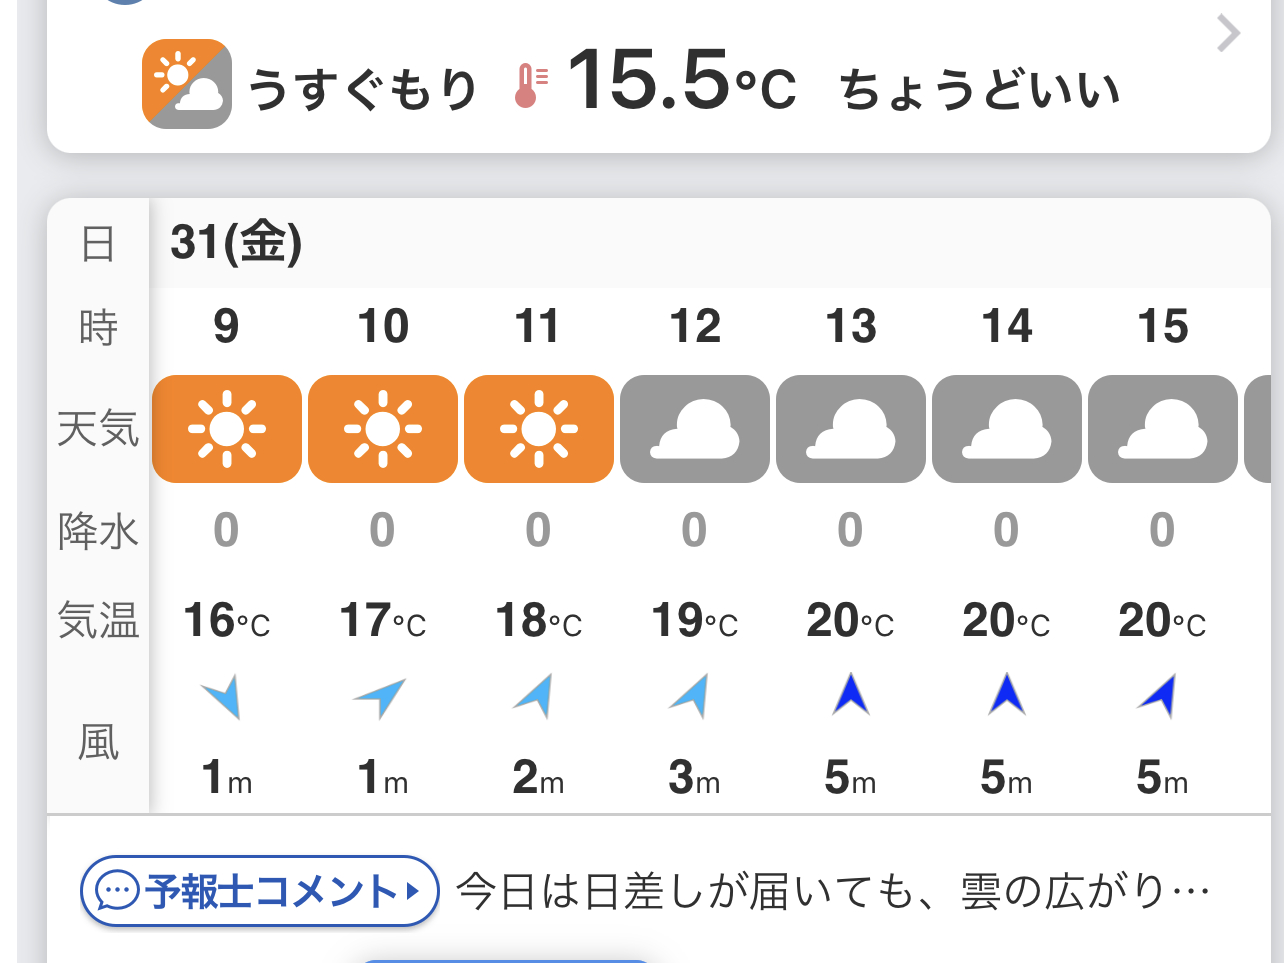This screenshot has width=1284, height=963.
Task: Click the 天気 row label
Action: [x=98, y=429]
